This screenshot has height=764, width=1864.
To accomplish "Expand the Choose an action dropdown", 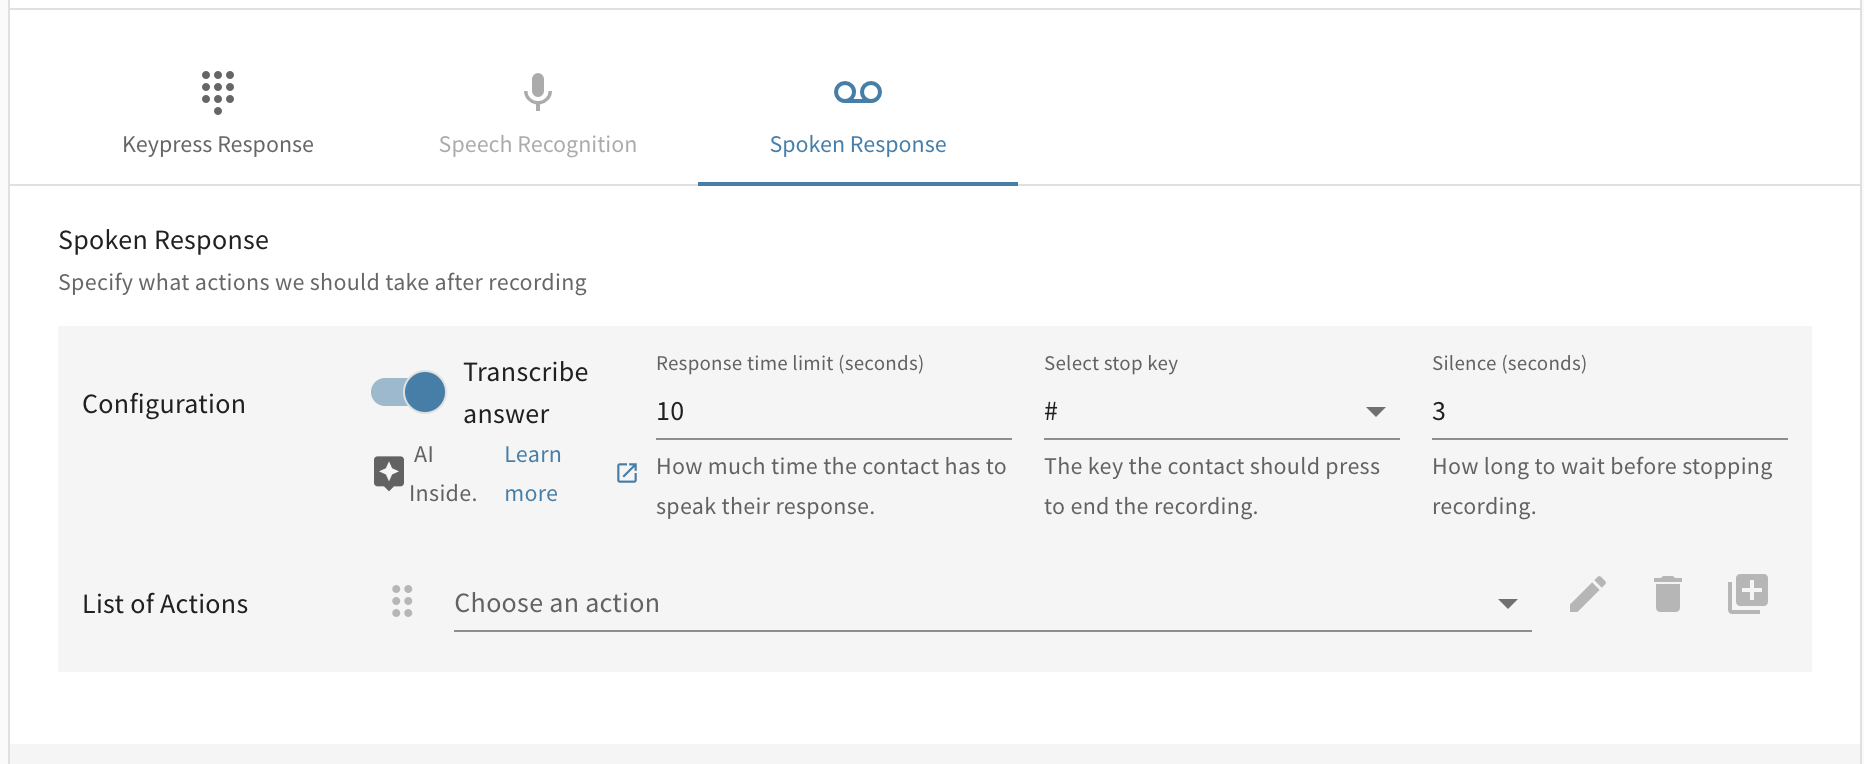I will (992, 603).
